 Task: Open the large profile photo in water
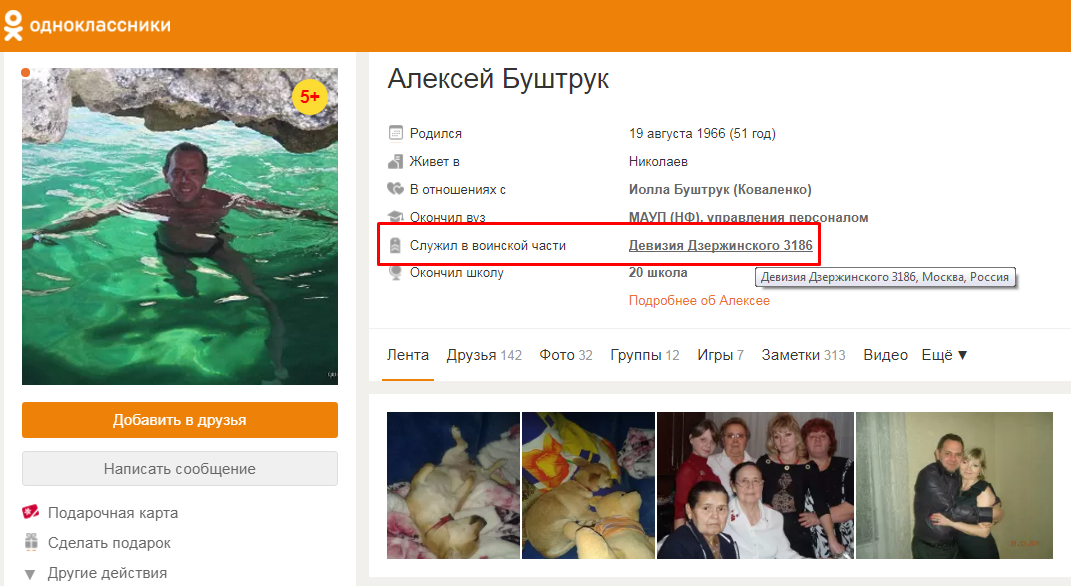coord(180,226)
